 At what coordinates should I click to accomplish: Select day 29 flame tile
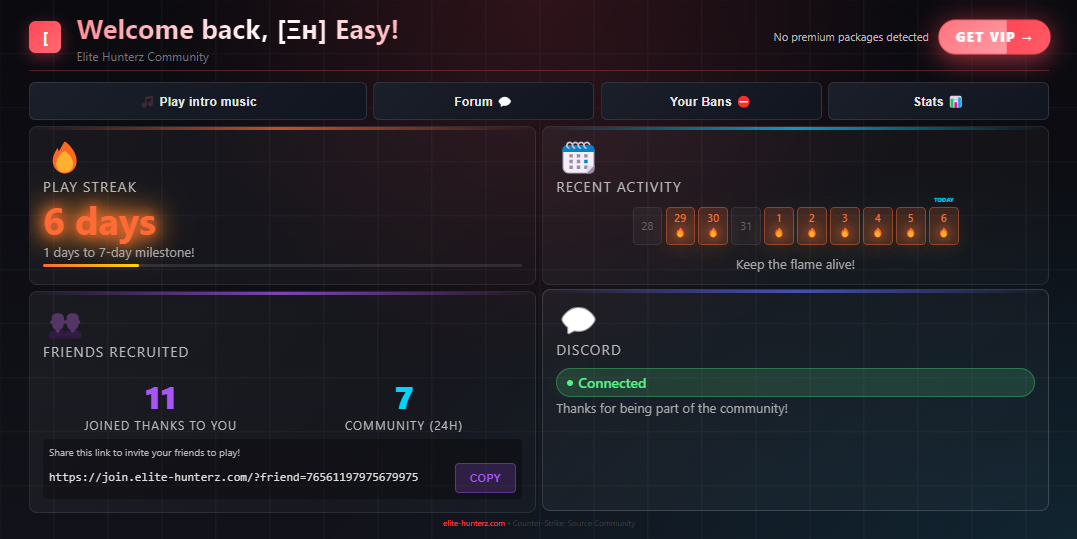pos(680,226)
